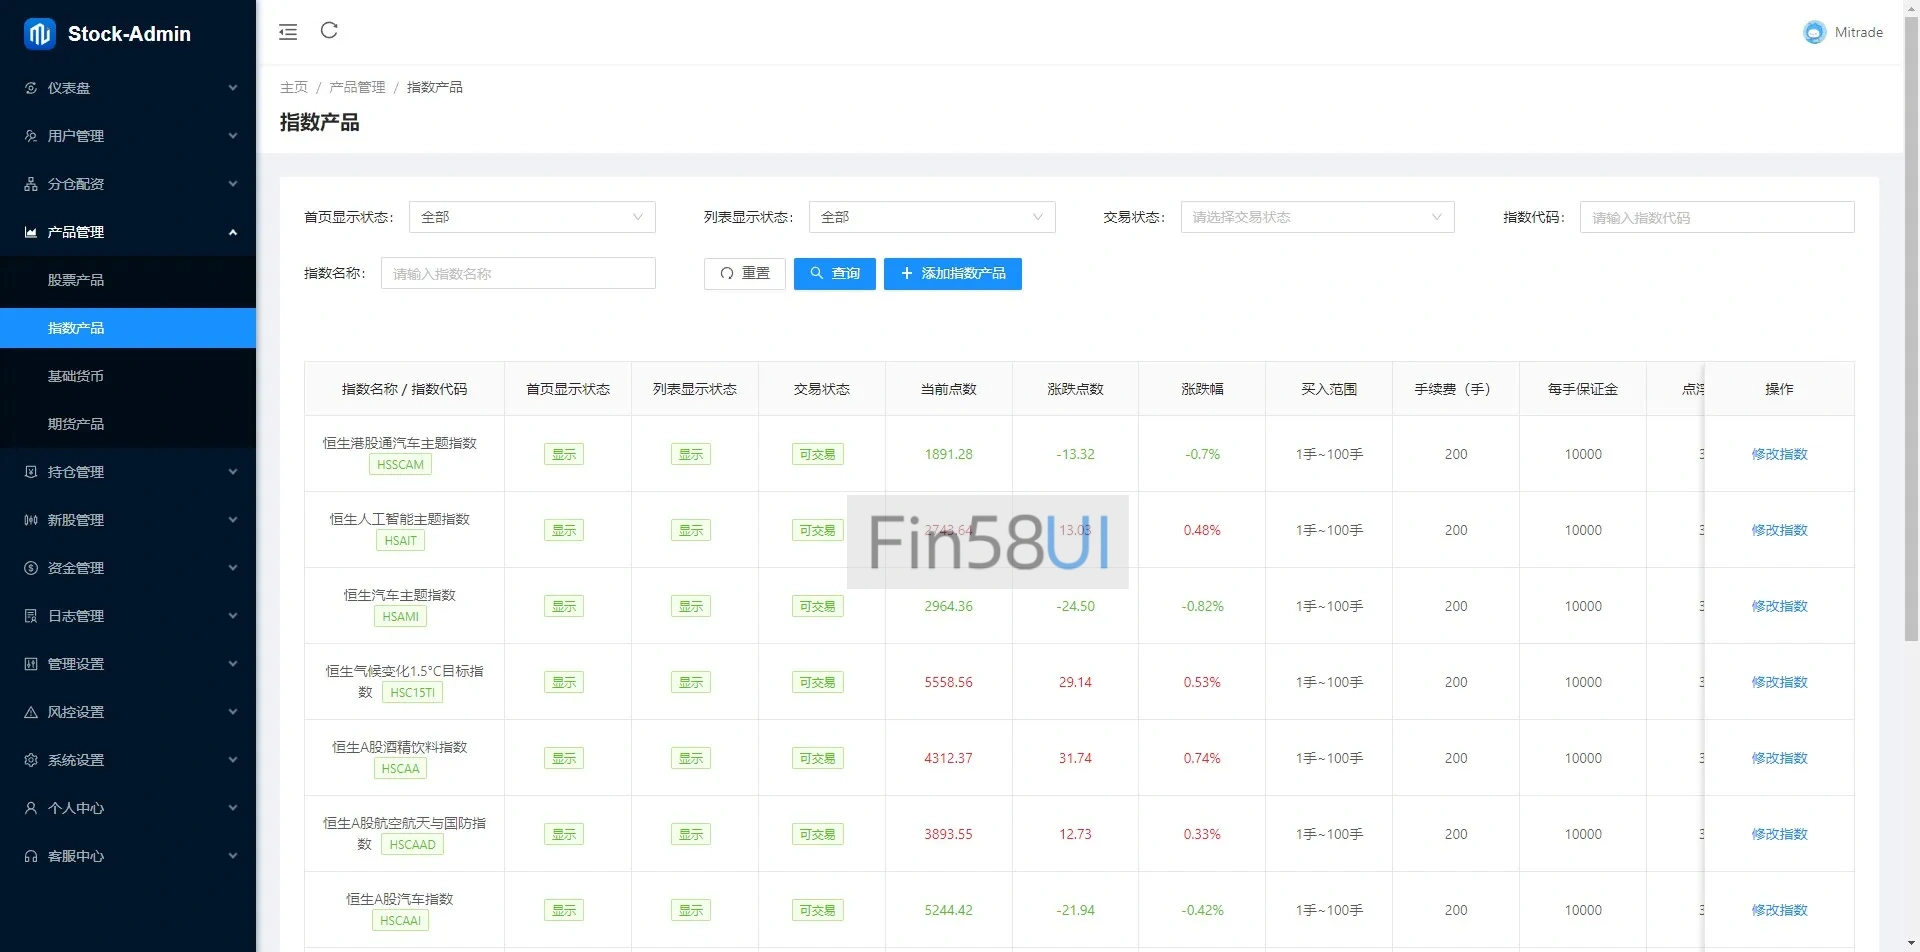Screen dimensions: 1920x952
Task: Select 股票产品 in the sidebar submenu
Action: click(x=76, y=280)
